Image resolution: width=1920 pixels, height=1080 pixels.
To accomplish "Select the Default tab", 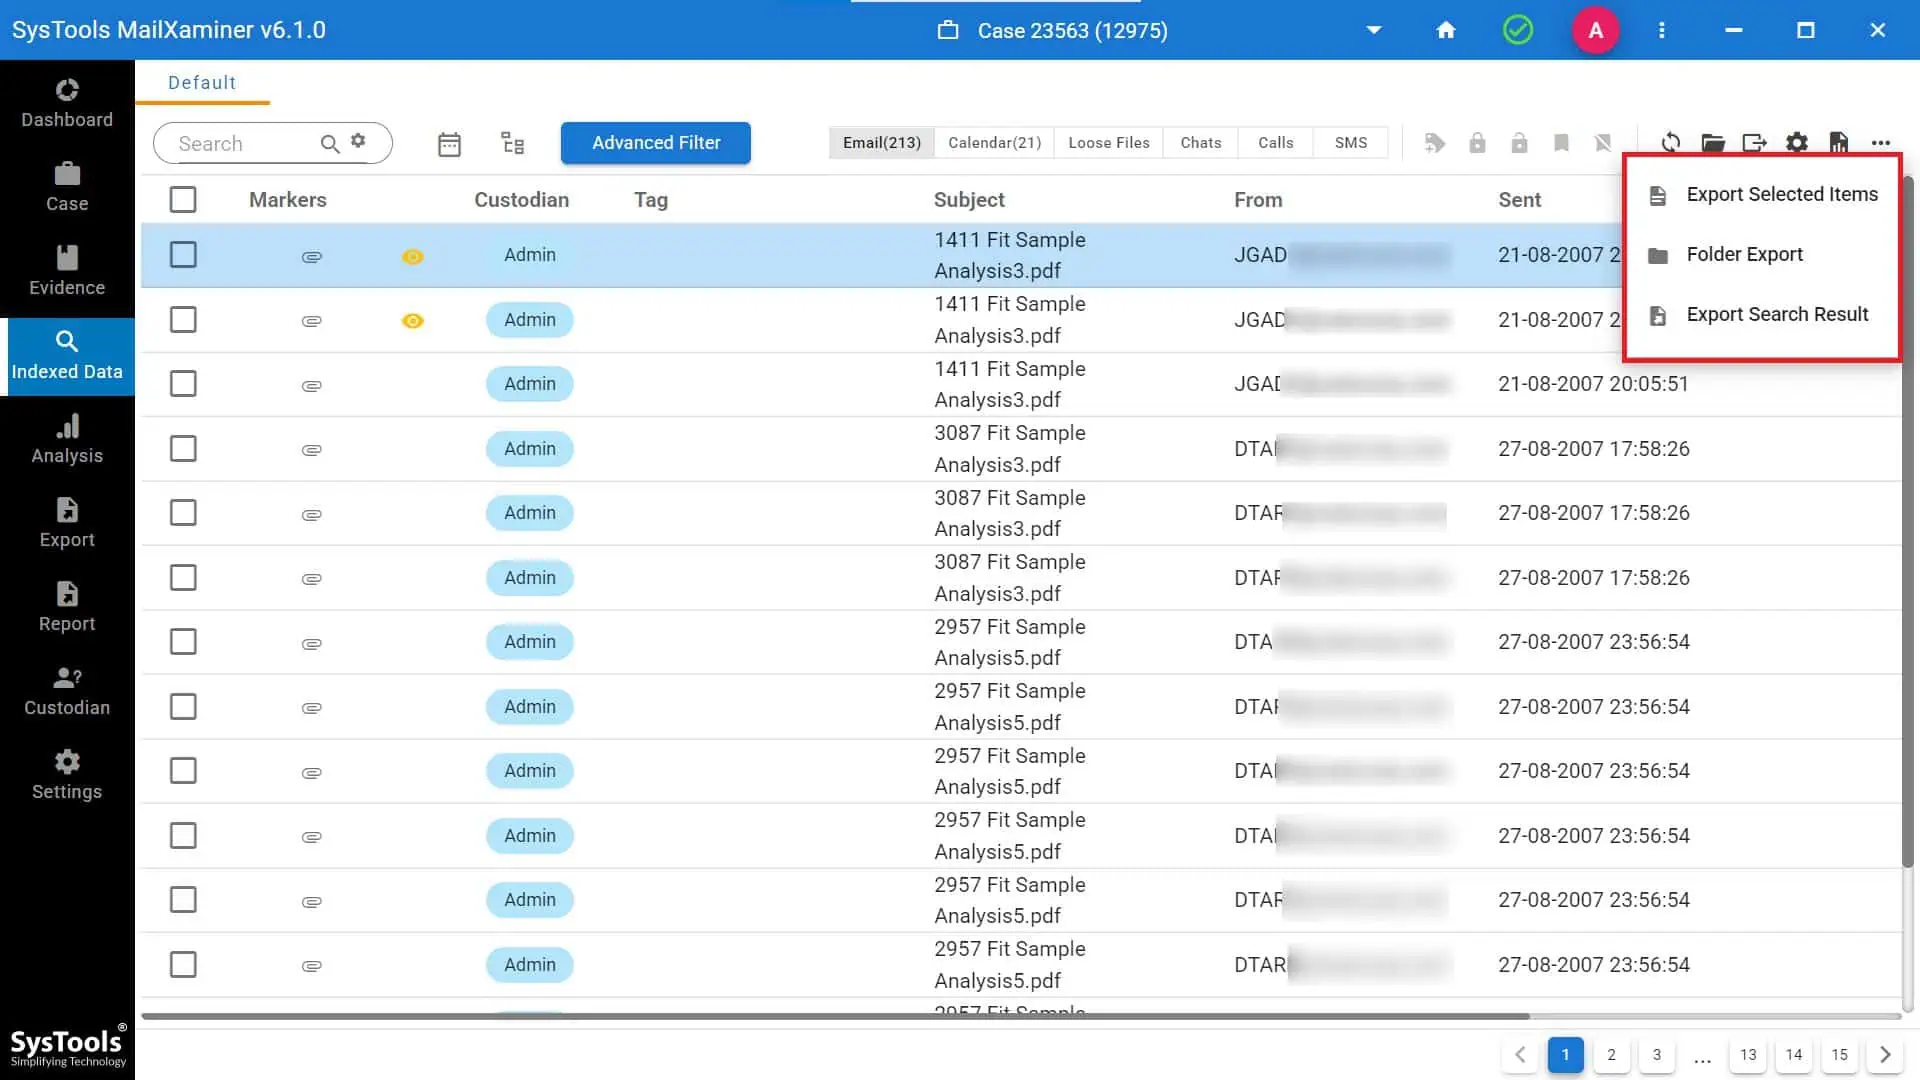I will click(202, 83).
